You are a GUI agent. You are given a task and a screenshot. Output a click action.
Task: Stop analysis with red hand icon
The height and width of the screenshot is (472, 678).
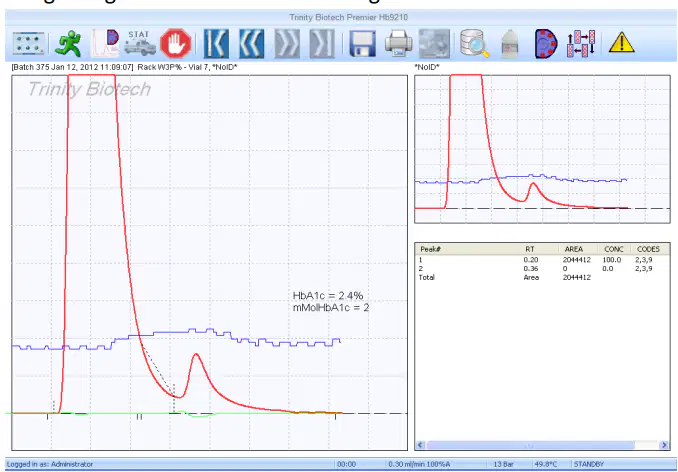(176, 44)
